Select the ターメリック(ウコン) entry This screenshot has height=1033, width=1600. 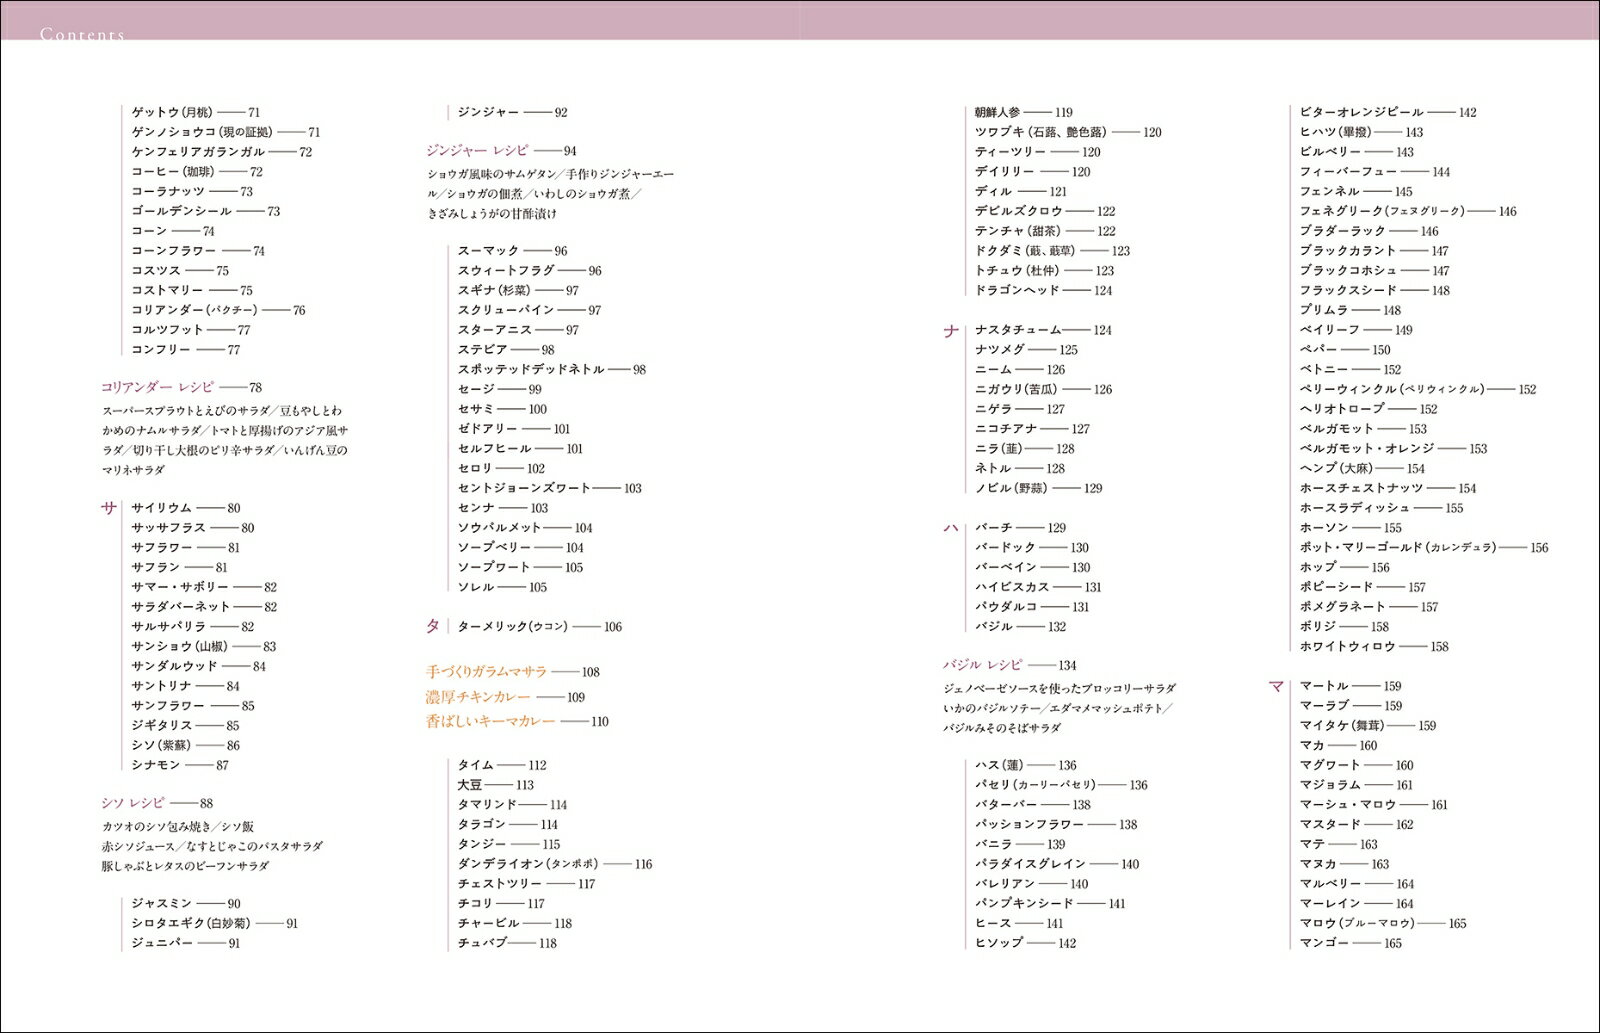point(513,626)
